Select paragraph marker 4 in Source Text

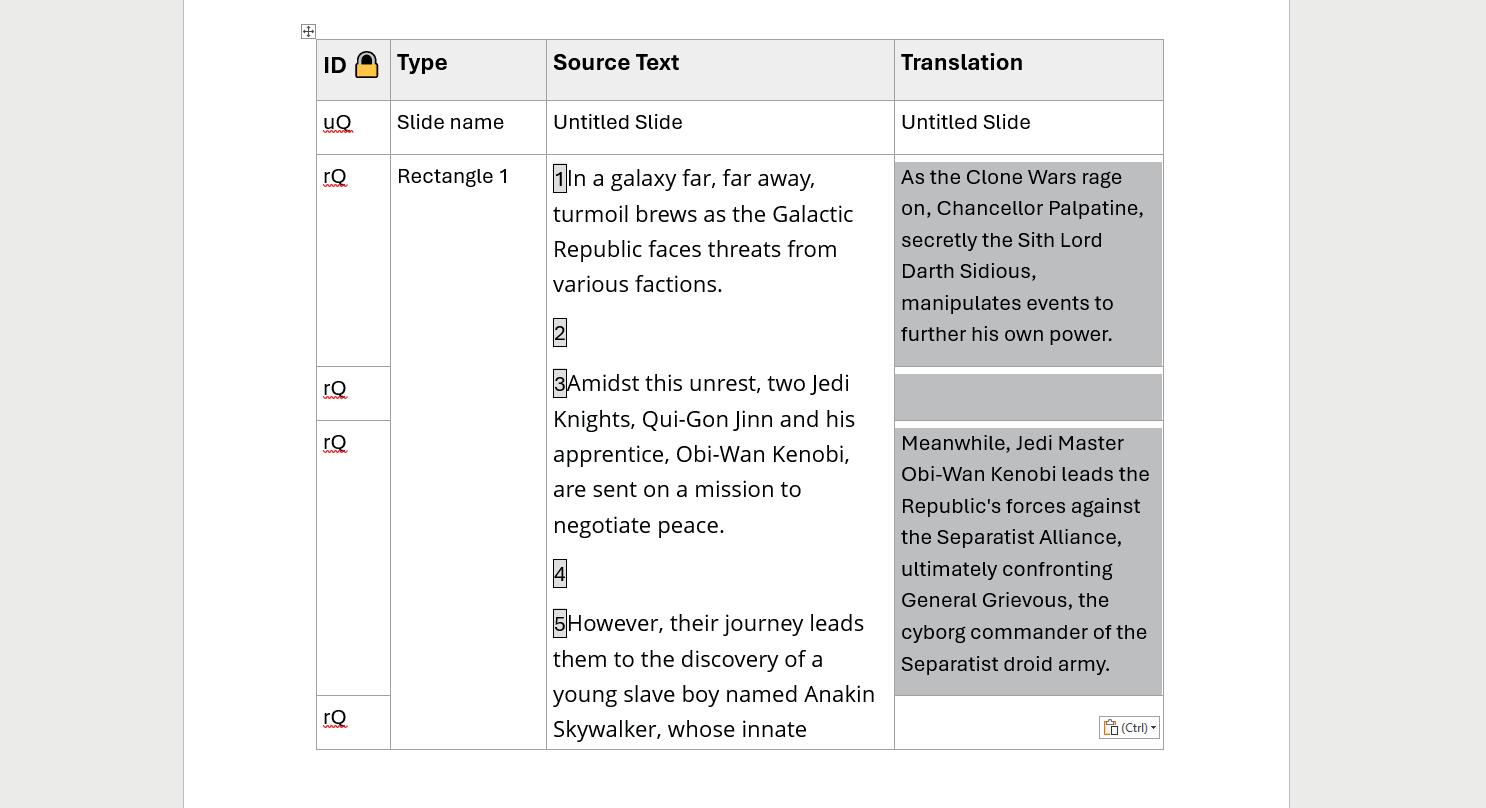[x=560, y=574]
